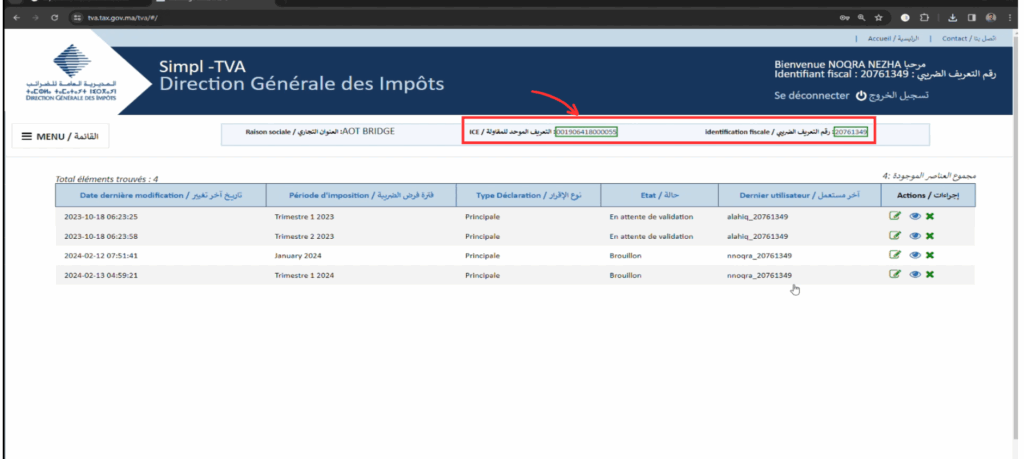Click the AOT BRIDGE raison sociale

point(368,131)
